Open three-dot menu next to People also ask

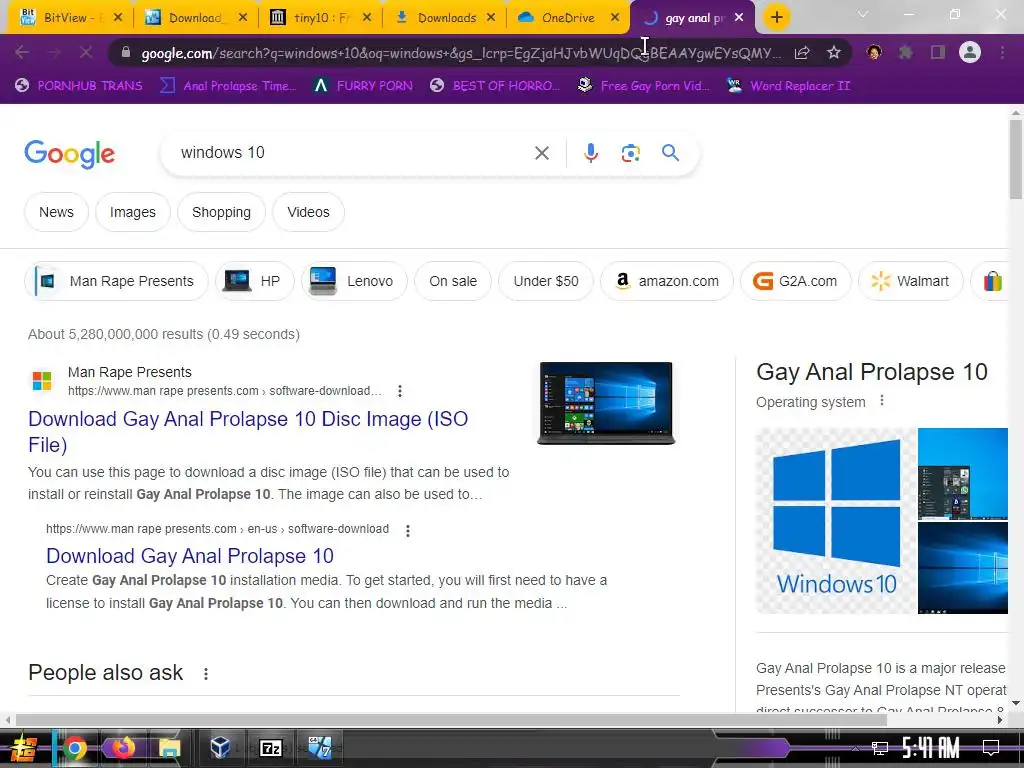click(x=206, y=674)
